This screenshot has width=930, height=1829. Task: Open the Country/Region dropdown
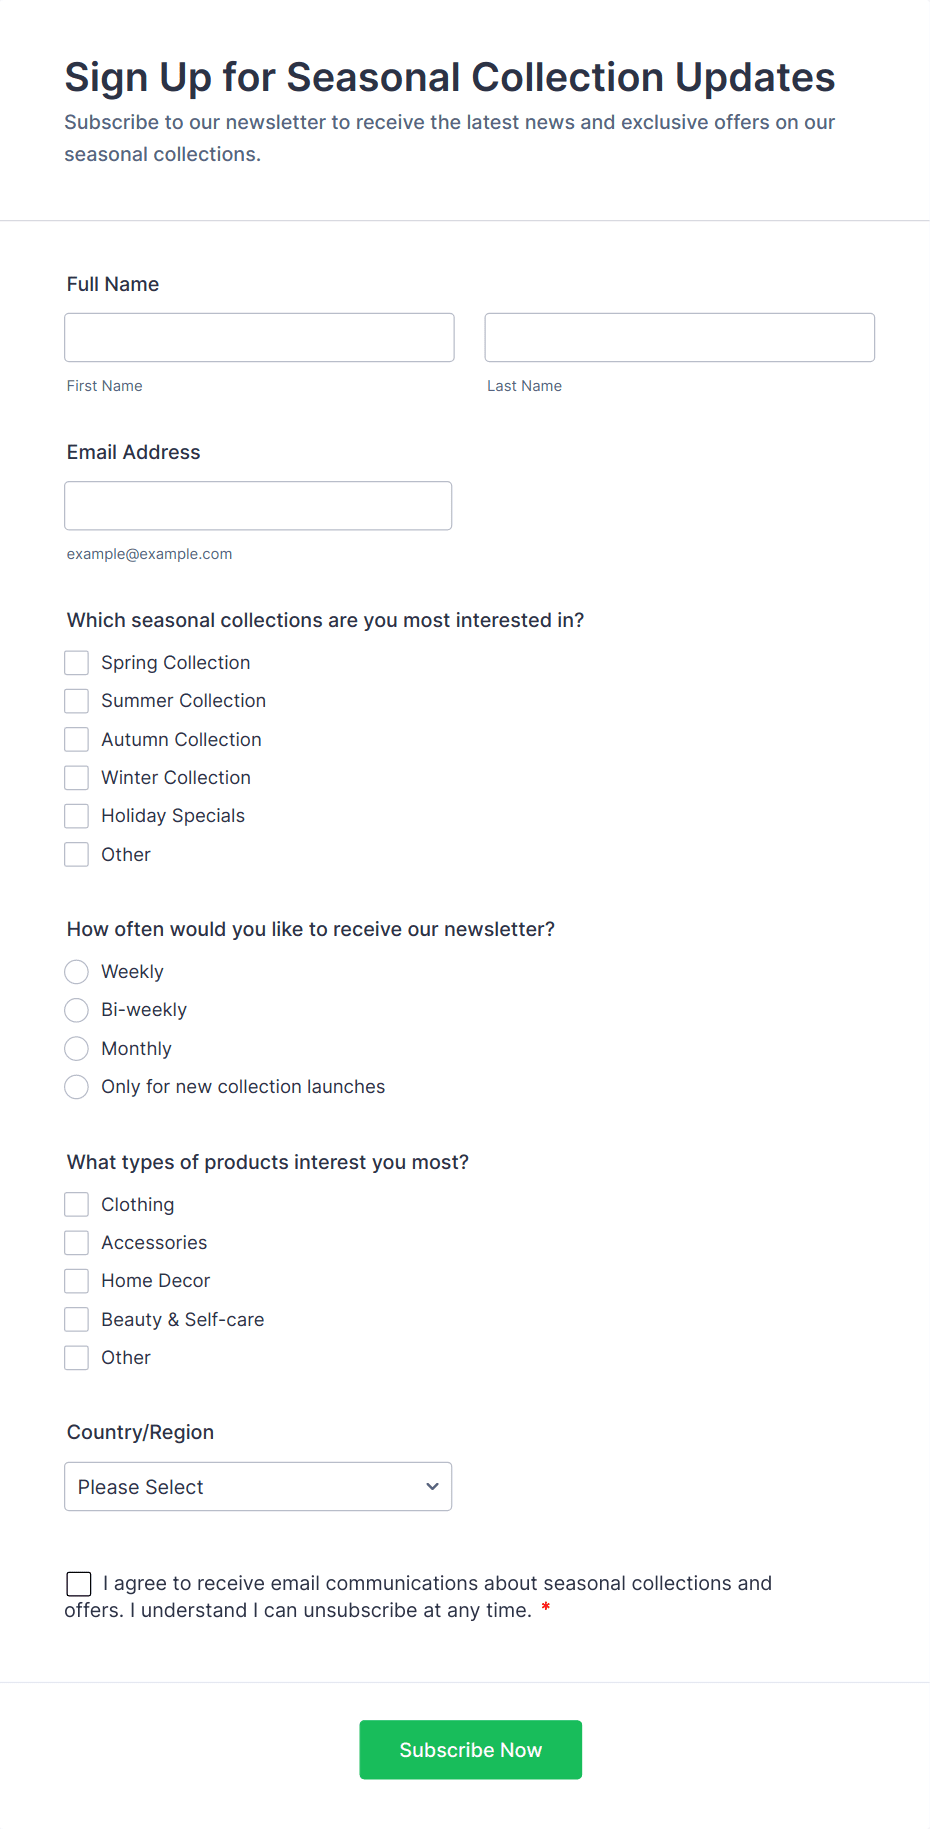(x=258, y=1487)
